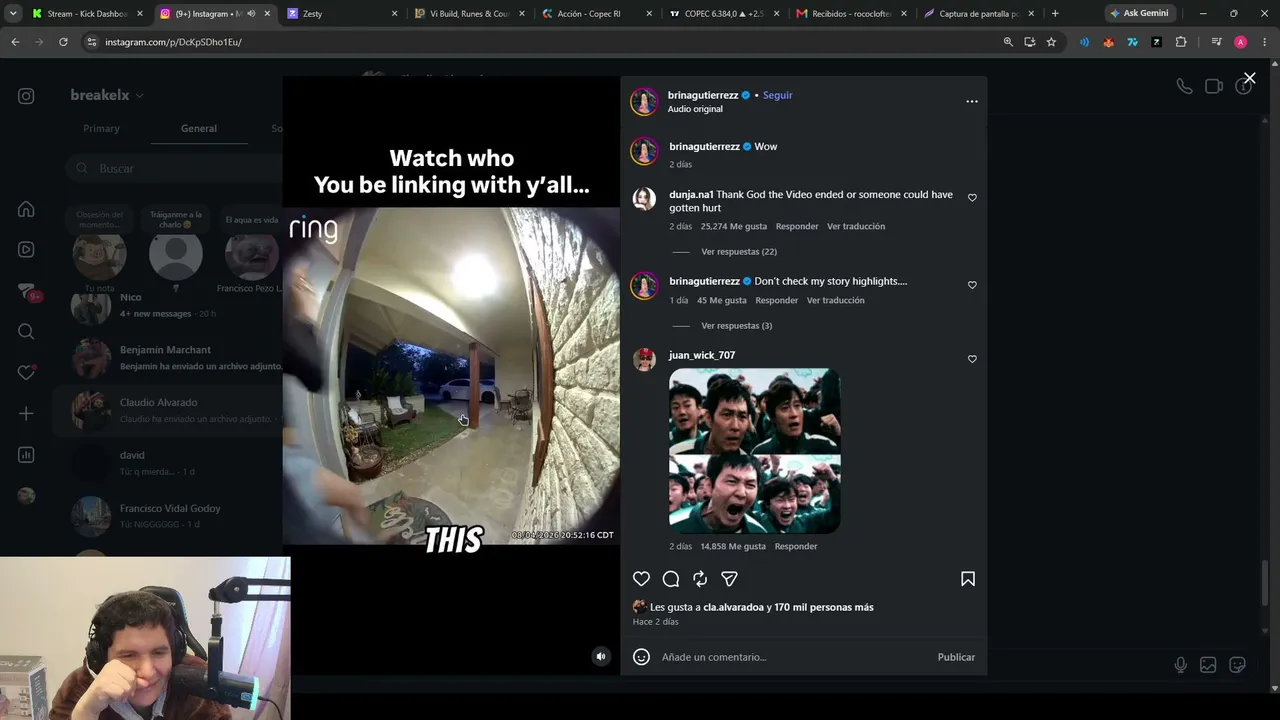Bookmark this page with the star icon
The height and width of the screenshot is (720, 1280).
coord(1051,42)
